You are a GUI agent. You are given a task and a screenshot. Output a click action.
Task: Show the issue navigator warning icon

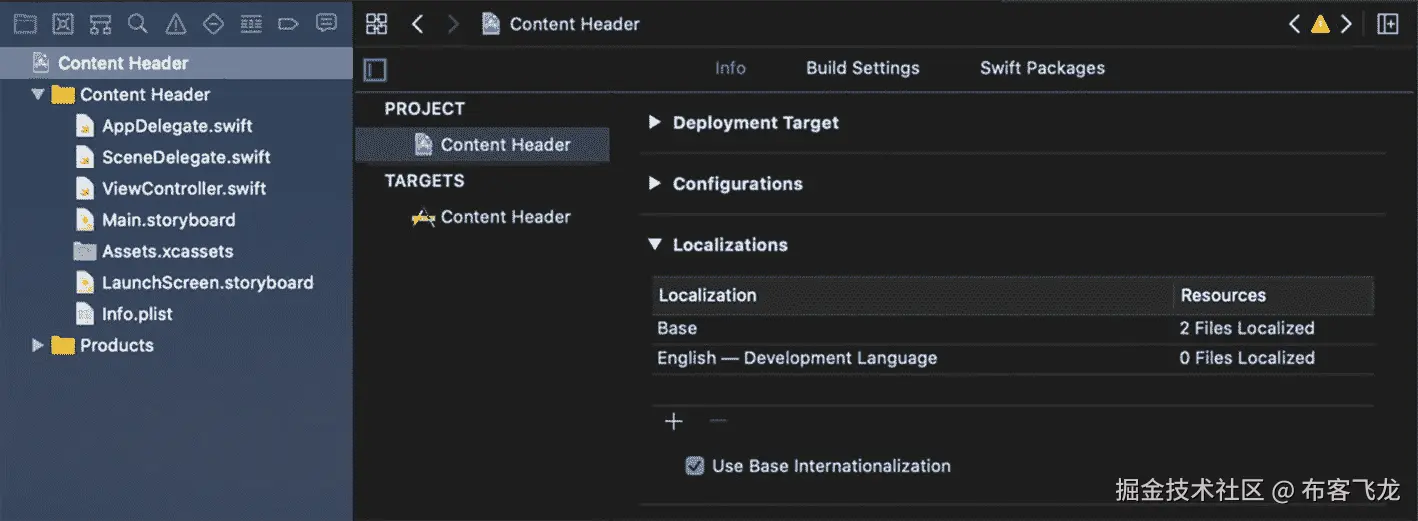(x=176, y=24)
